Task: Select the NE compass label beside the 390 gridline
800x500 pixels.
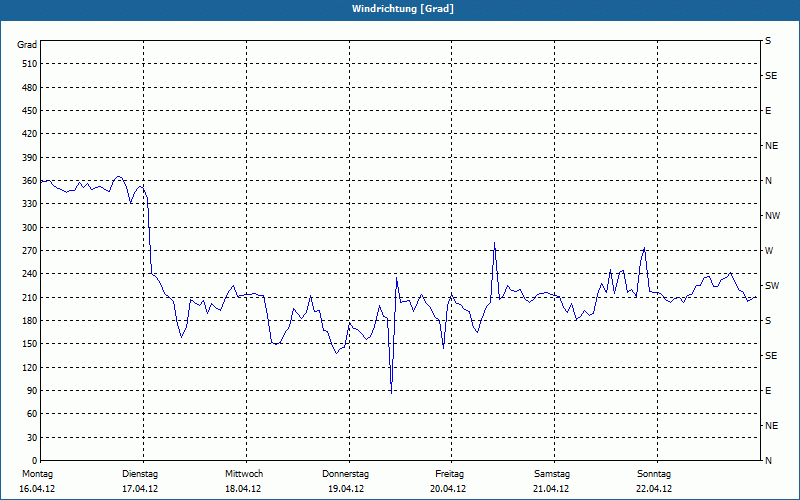Action: tap(771, 146)
